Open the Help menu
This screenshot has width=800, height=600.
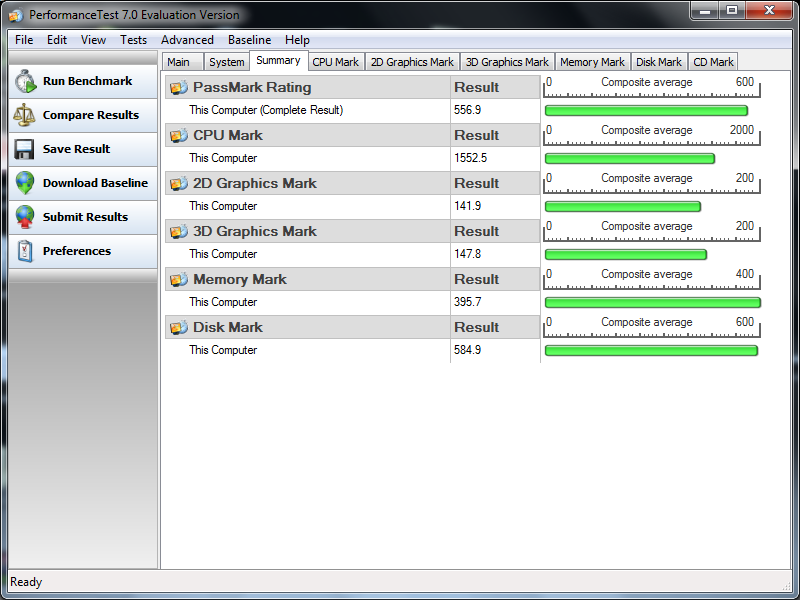point(297,40)
